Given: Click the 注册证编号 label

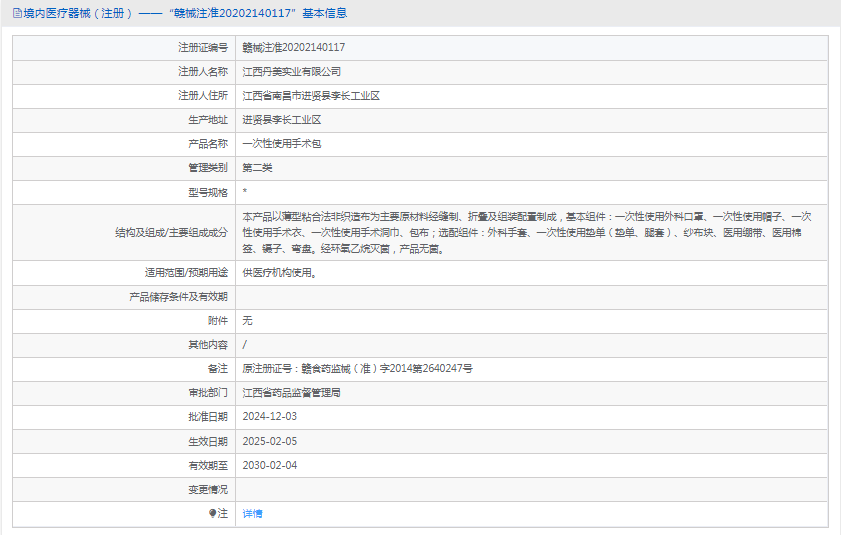Looking at the screenshot, I should 203,48.
